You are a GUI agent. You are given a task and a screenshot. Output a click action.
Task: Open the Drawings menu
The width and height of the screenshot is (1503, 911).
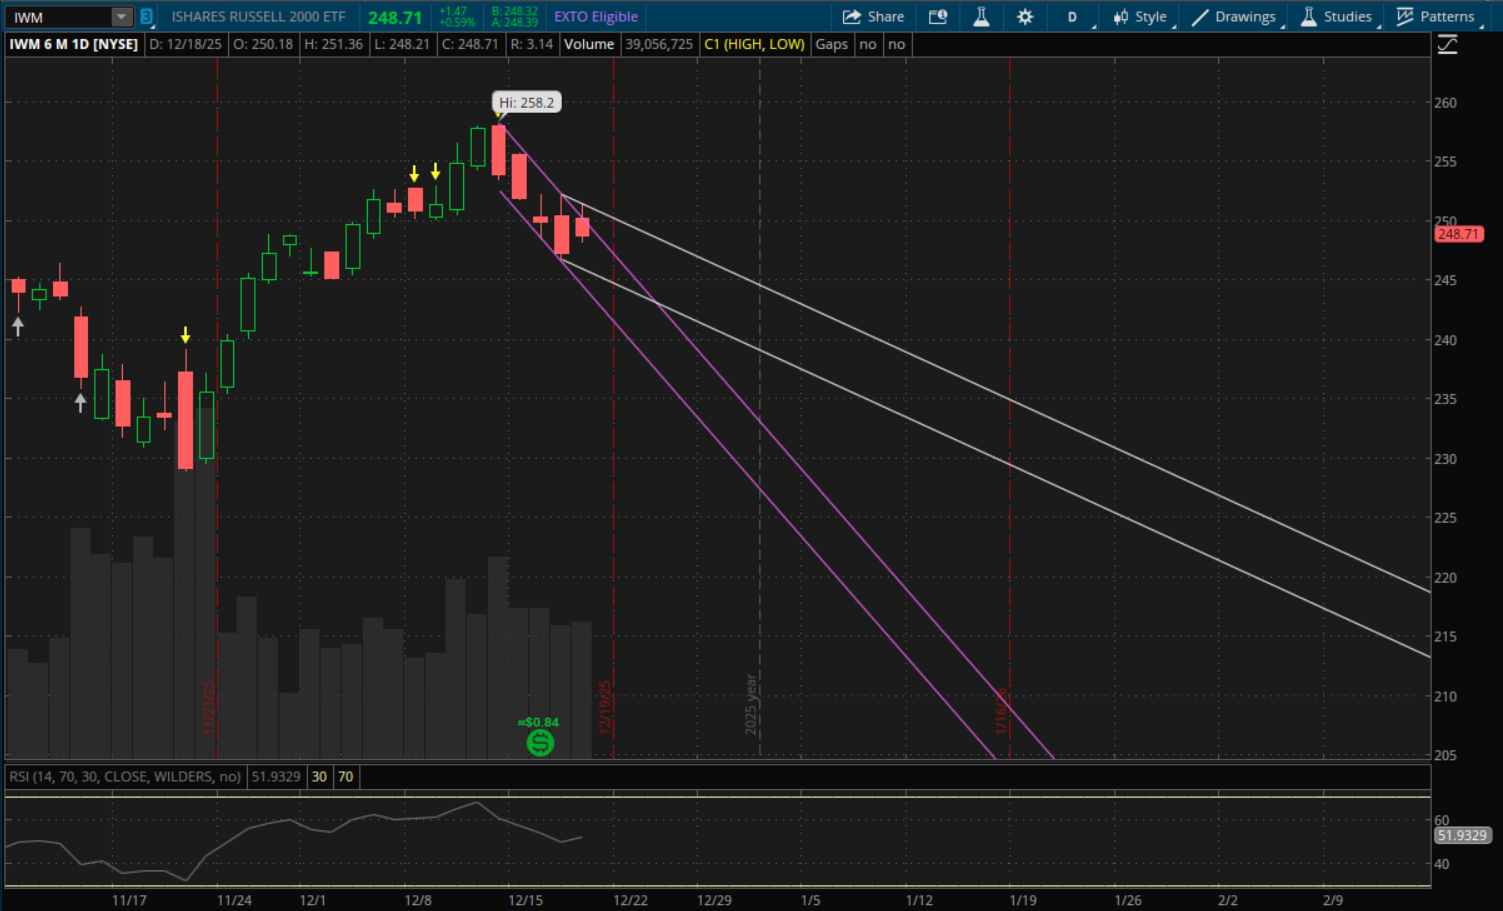click(x=1234, y=17)
